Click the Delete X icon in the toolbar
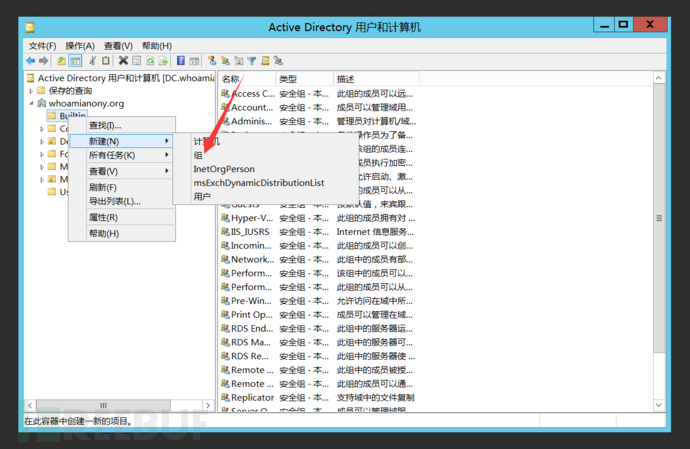Viewport: 690px width, 449px height. [123, 61]
